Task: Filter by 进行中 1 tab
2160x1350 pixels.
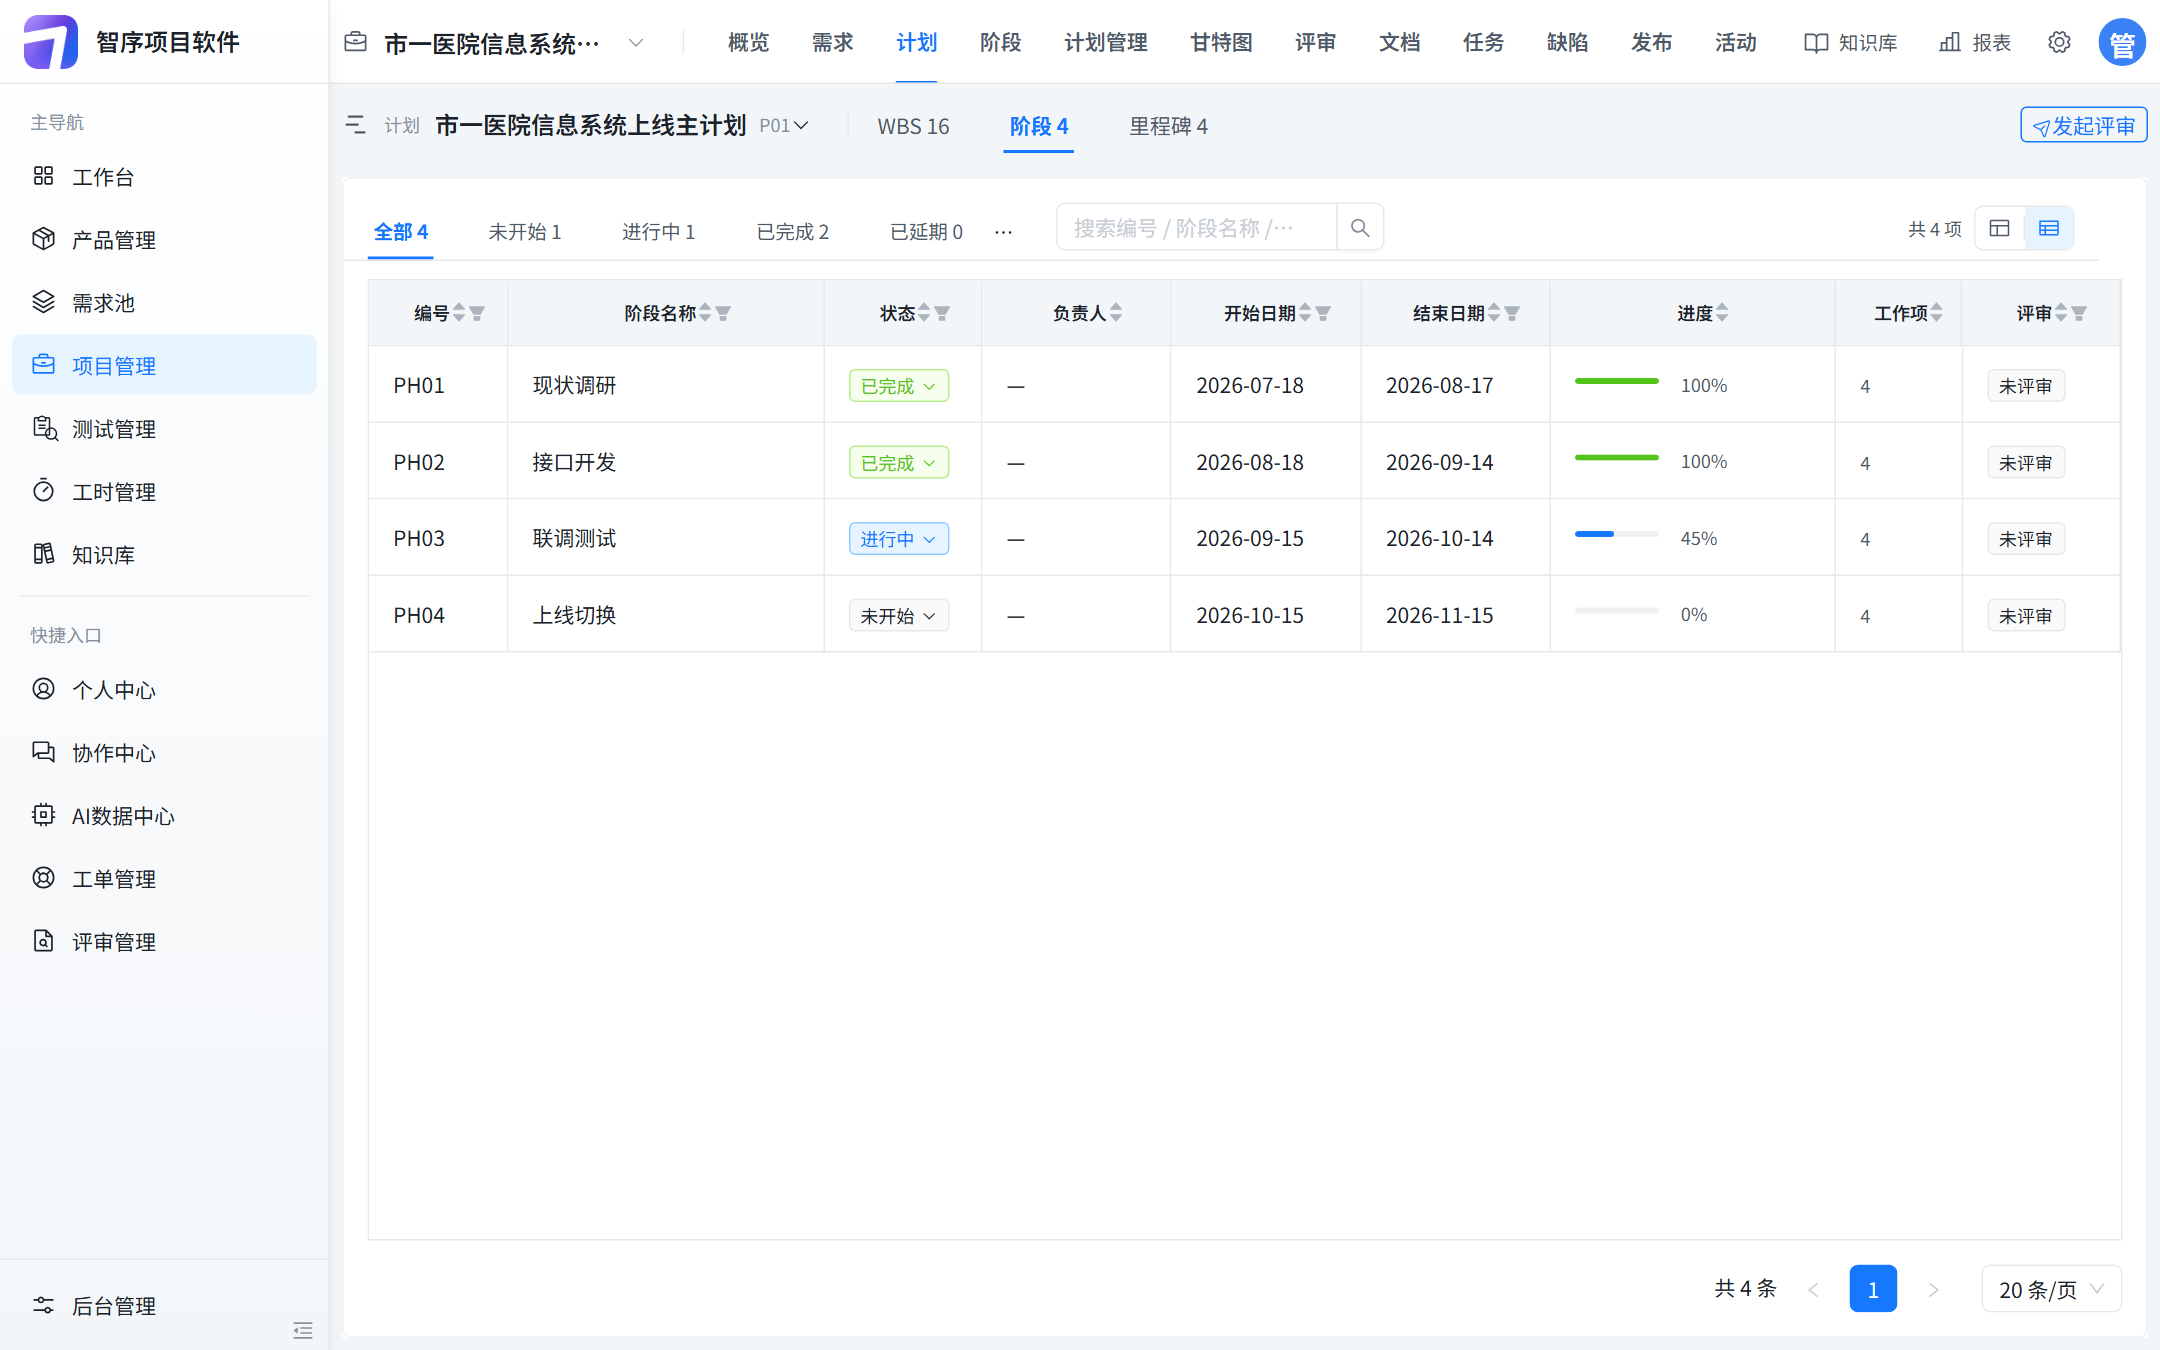Action: 658,232
